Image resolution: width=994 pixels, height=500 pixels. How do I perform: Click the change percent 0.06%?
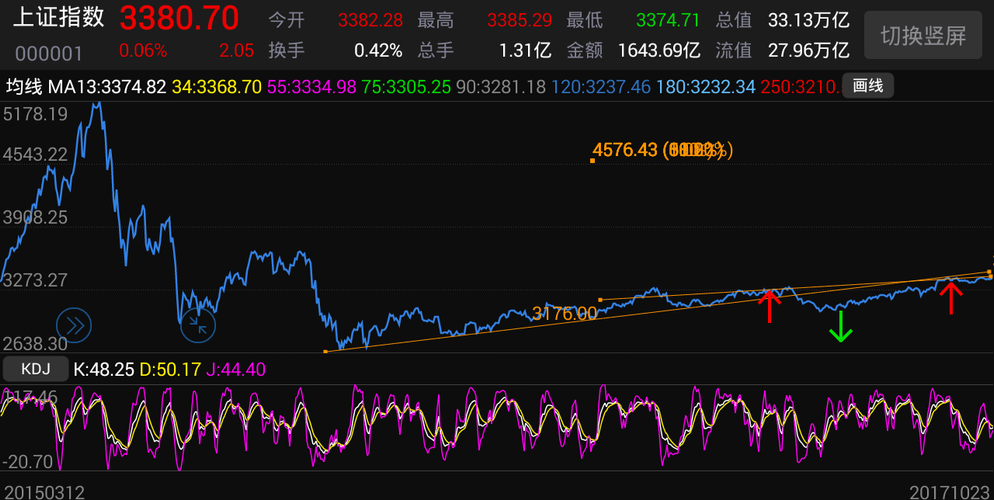(x=143, y=51)
